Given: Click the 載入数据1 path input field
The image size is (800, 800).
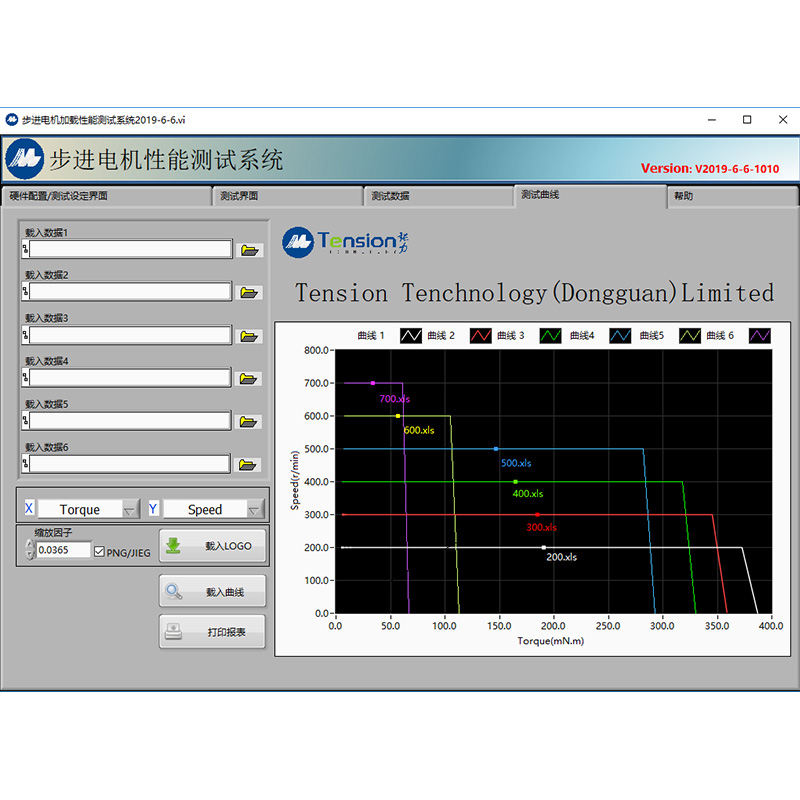Looking at the screenshot, I should click(130, 250).
